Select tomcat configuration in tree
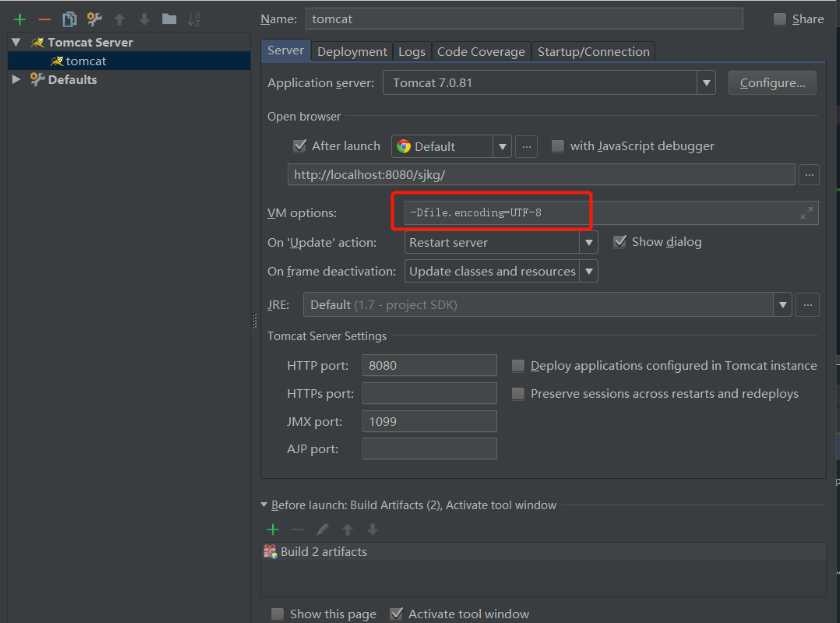Screen dimensions: 840x623 click(x=129, y=61)
